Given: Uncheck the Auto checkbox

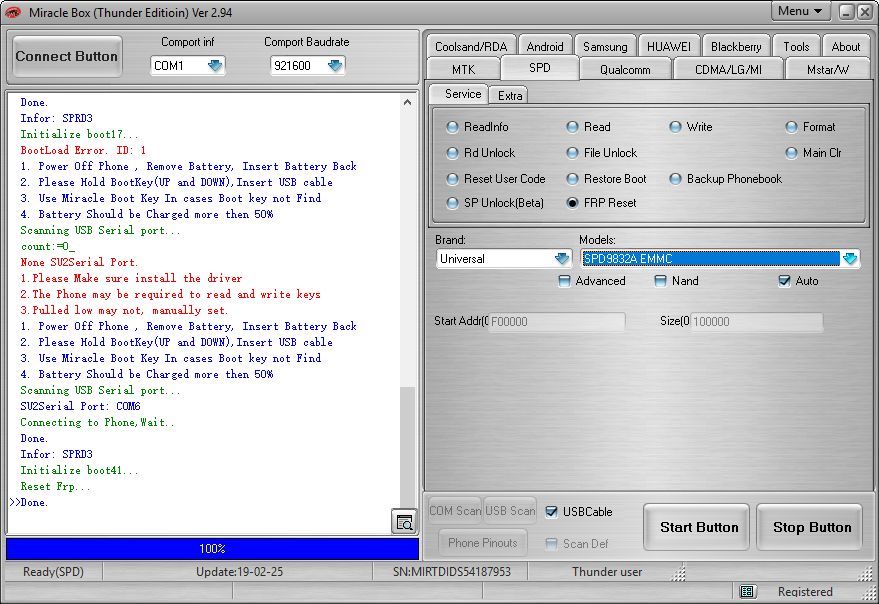Looking at the screenshot, I should pyautogui.click(x=785, y=281).
